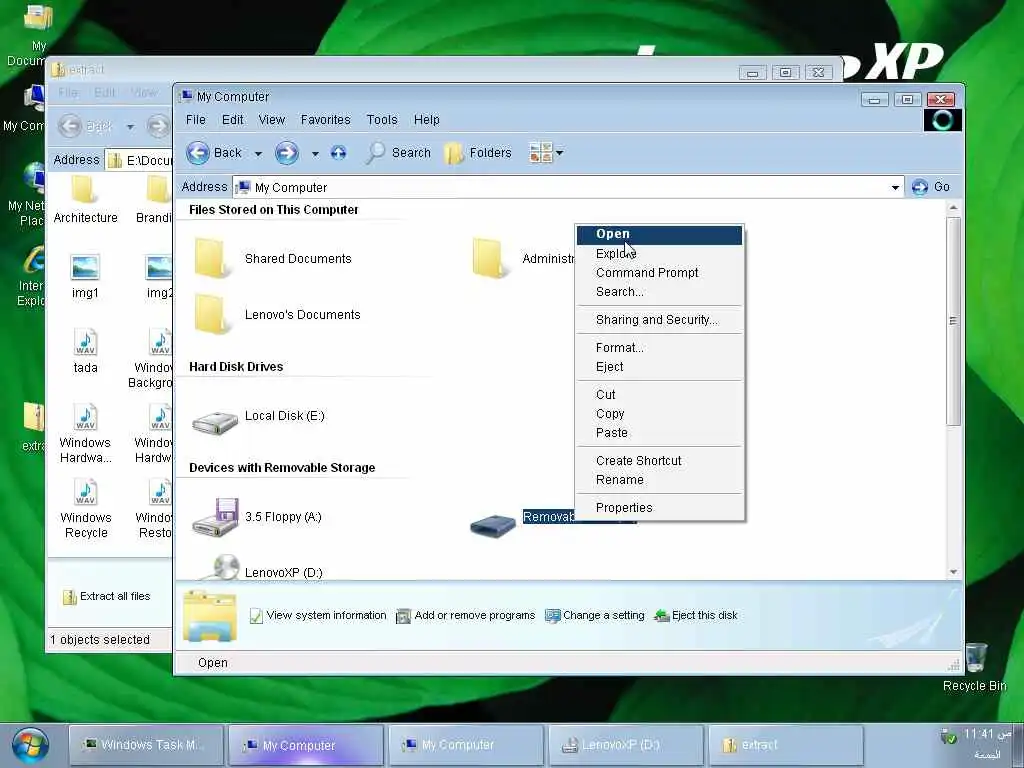The width and height of the screenshot is (1024, 768).
Task: Click View system information link
Action: (318, 616)
